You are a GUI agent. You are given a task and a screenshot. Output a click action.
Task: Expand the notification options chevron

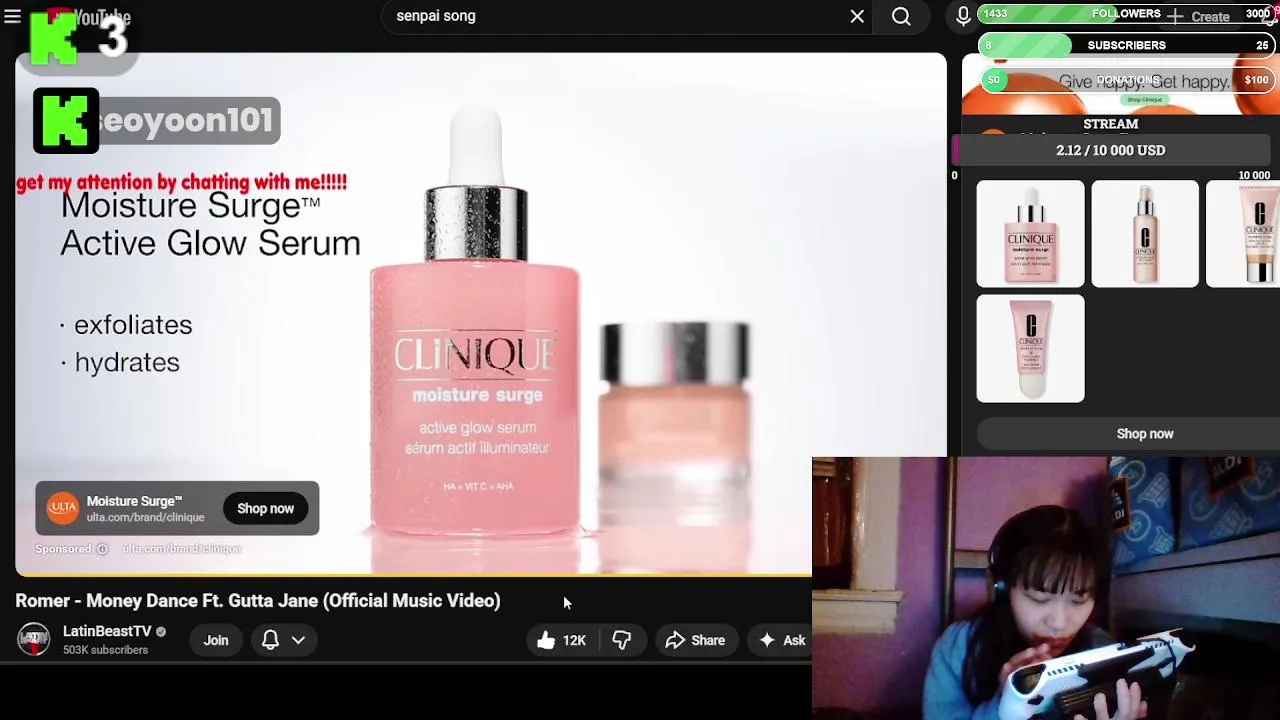point(298,640)
